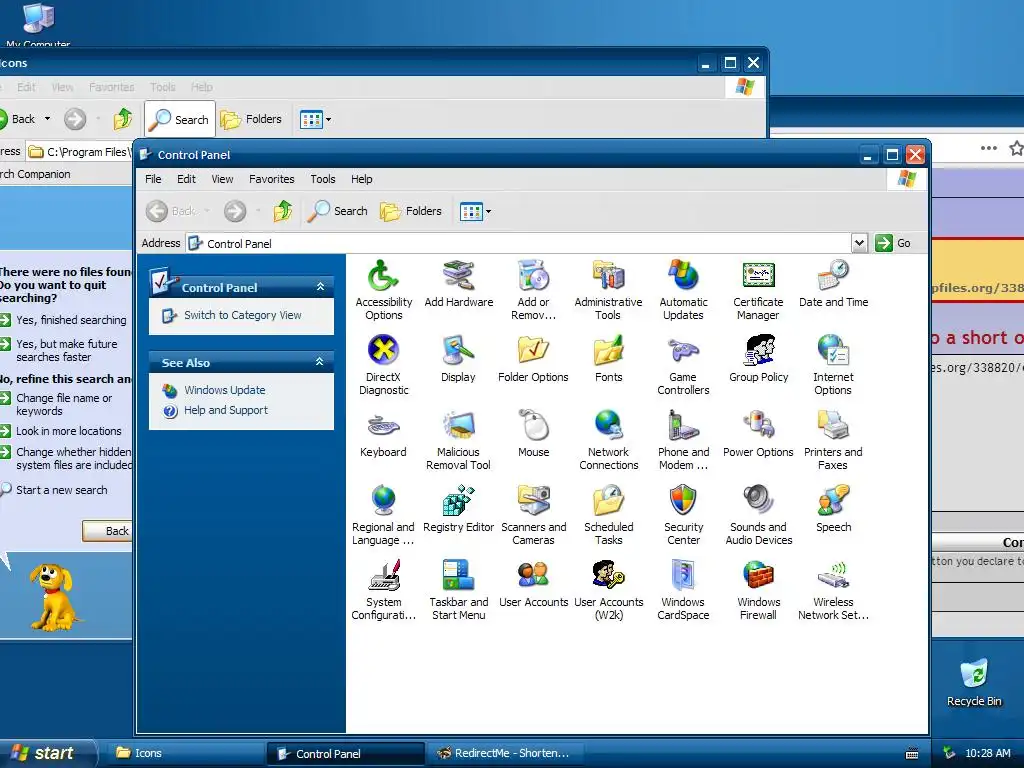Toggle Folders pane in Control Panel
Screen dimensions: 1024x768
pos(411,211)
